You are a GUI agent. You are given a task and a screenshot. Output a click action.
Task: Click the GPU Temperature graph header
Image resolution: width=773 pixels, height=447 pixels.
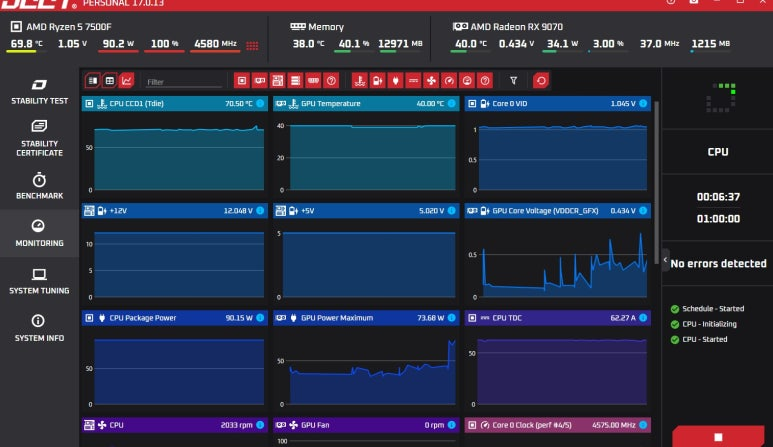point(366,103)
